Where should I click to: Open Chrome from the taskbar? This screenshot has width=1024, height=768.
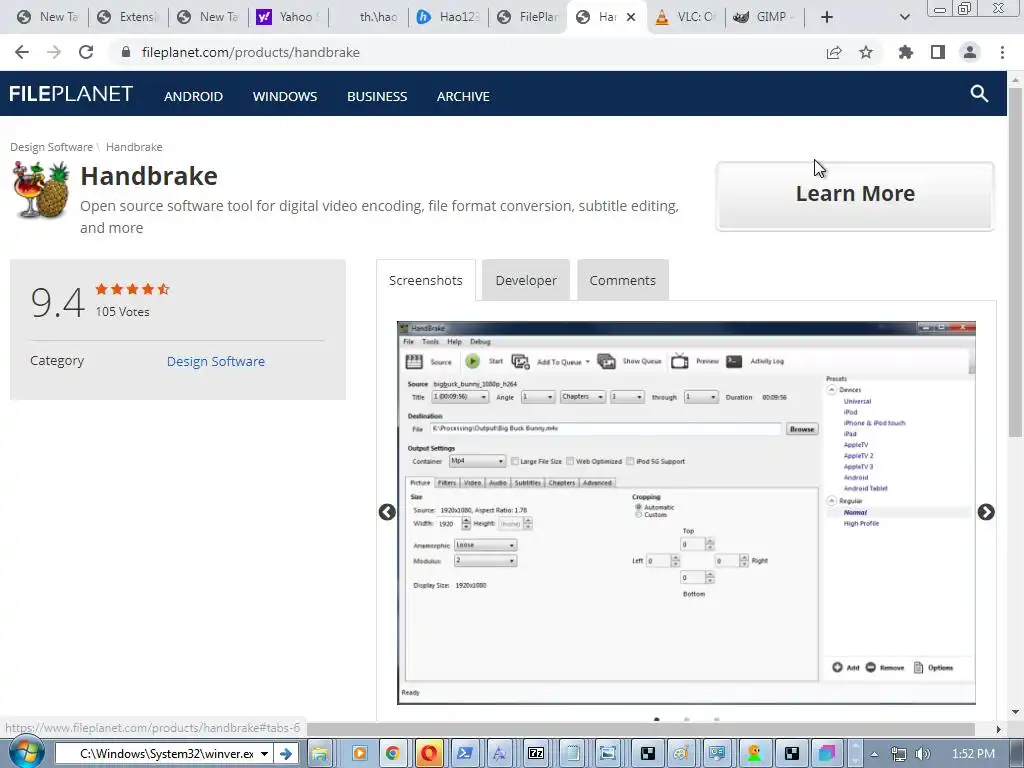point(392,754)
